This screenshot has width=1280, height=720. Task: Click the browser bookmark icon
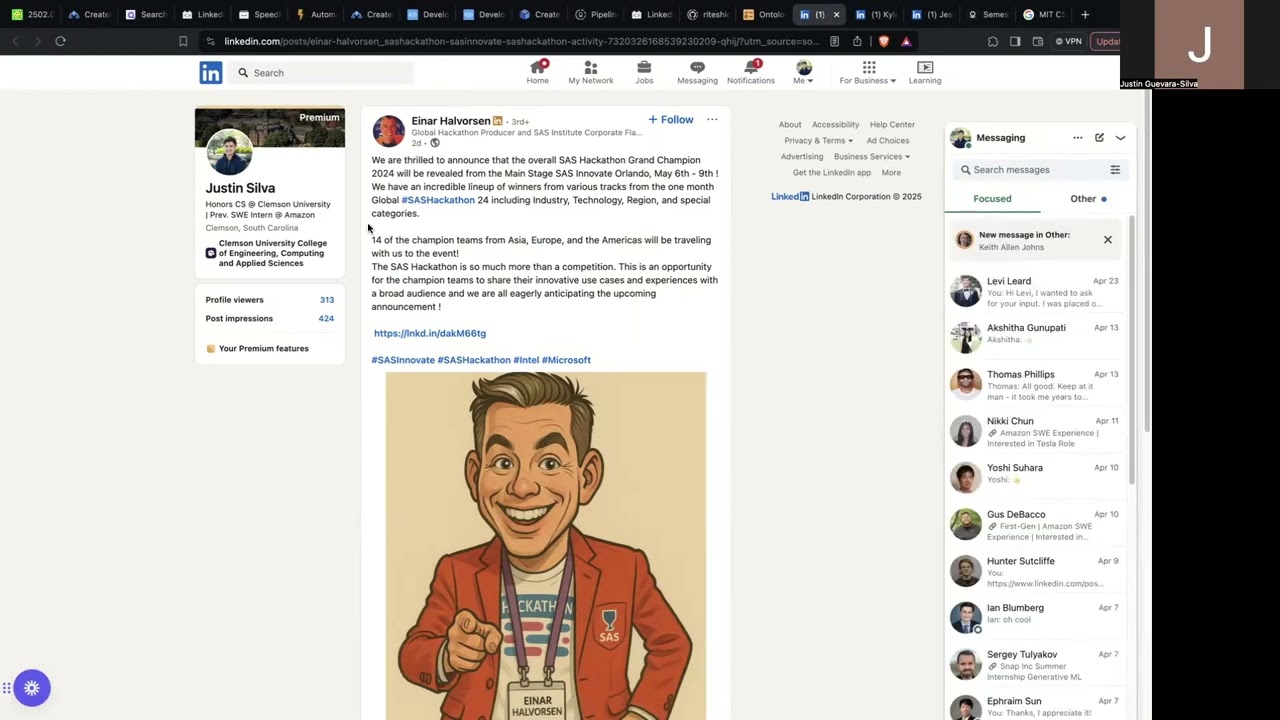click(x=183, y=41)
